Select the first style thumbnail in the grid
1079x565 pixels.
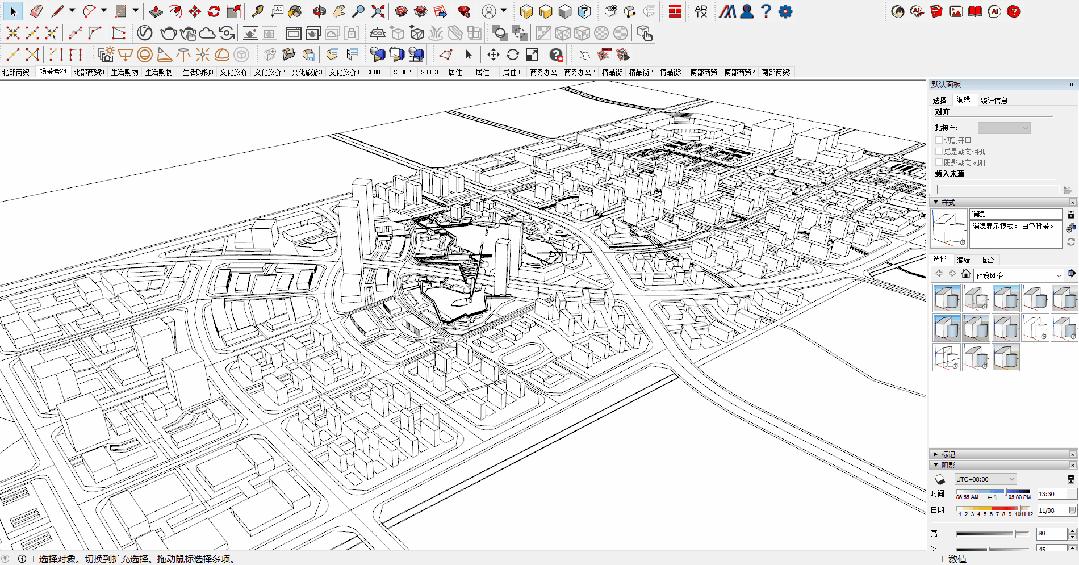(947, 297)
